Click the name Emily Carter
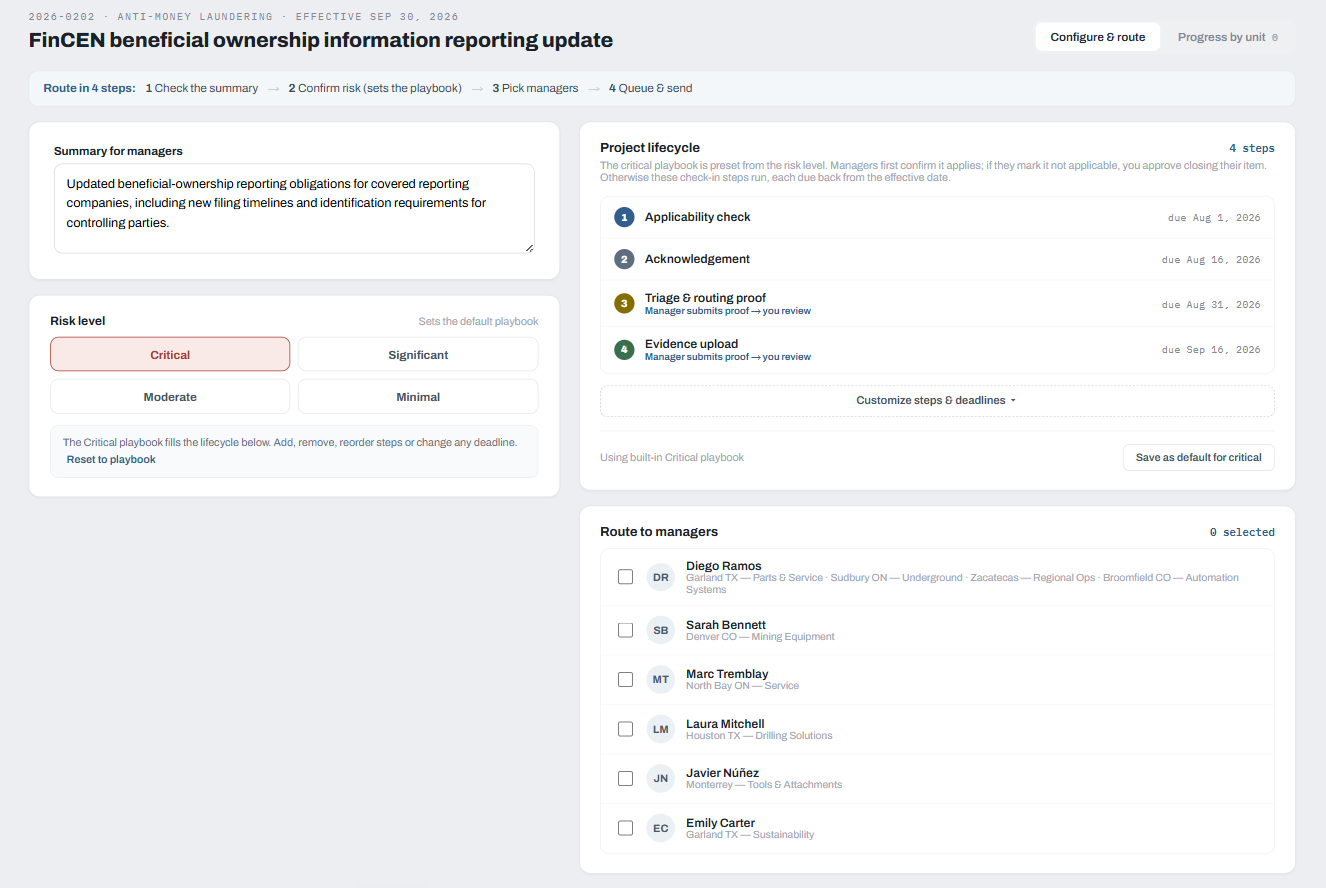The image size is (1326, 888). point(720,823)
